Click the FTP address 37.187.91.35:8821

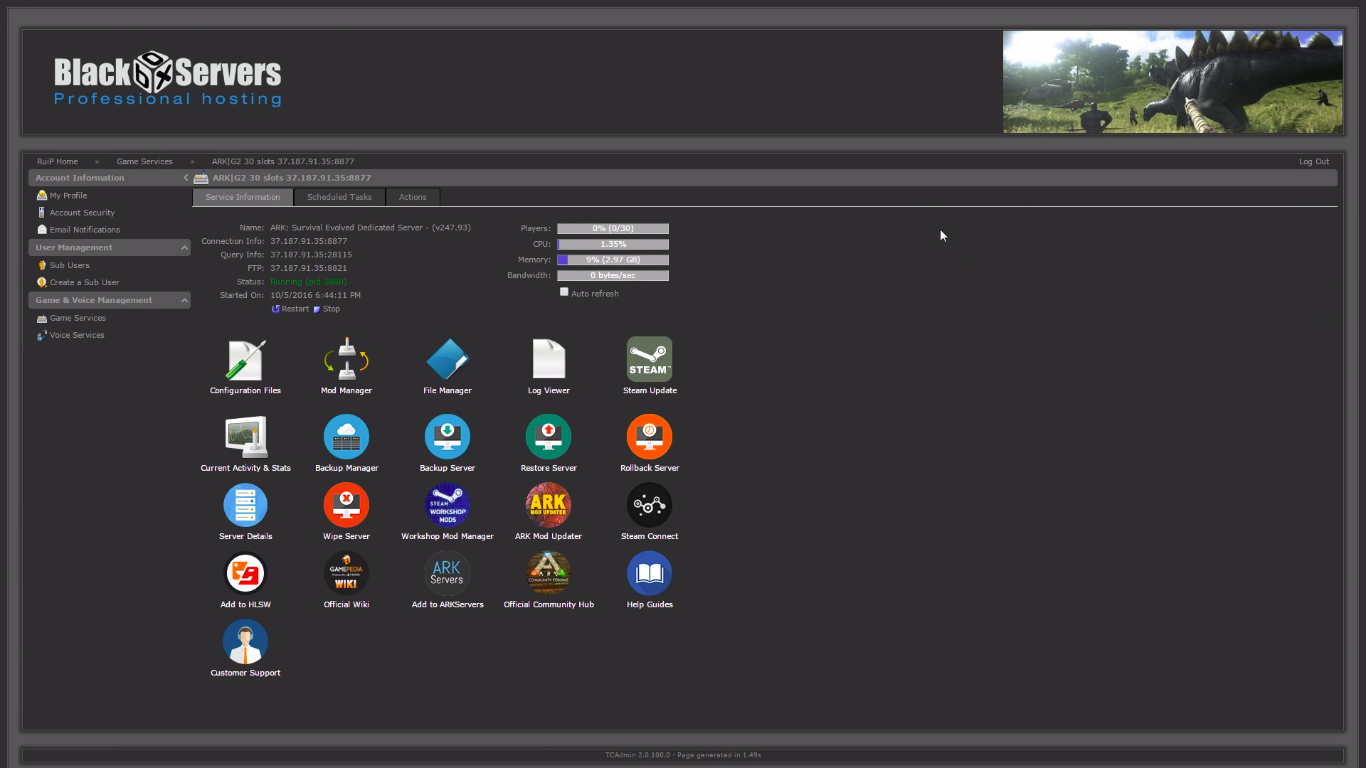pyautogui.click(x=309, y=268)
